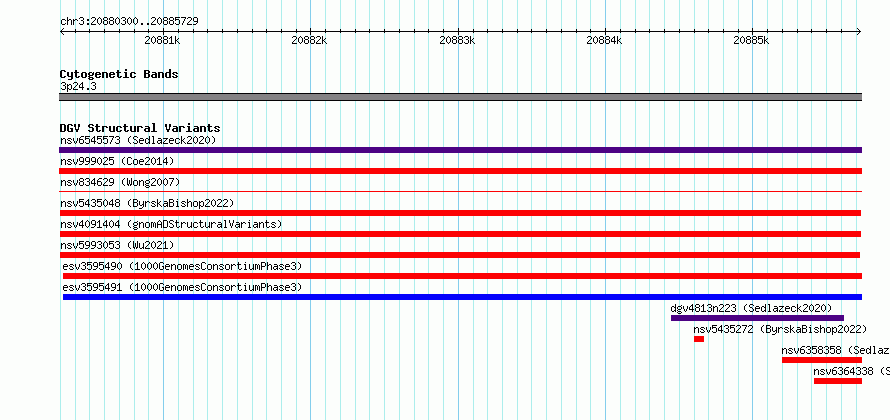Select the red nsv5435048 variant bar
The width and height of the screenshot is (890, 420).
pos(460,213)
